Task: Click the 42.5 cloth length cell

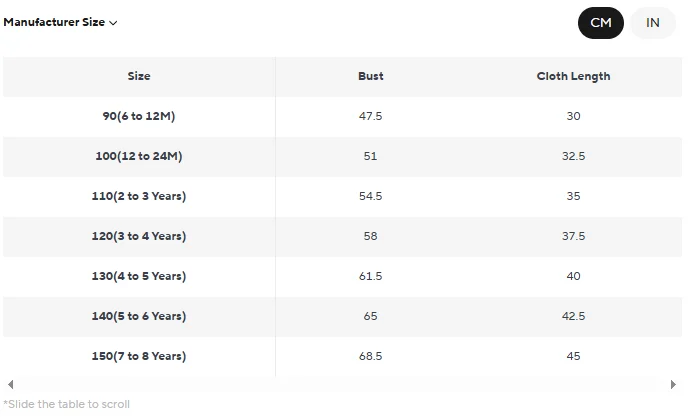Action: pyautogui.click(x=573, y=316)
